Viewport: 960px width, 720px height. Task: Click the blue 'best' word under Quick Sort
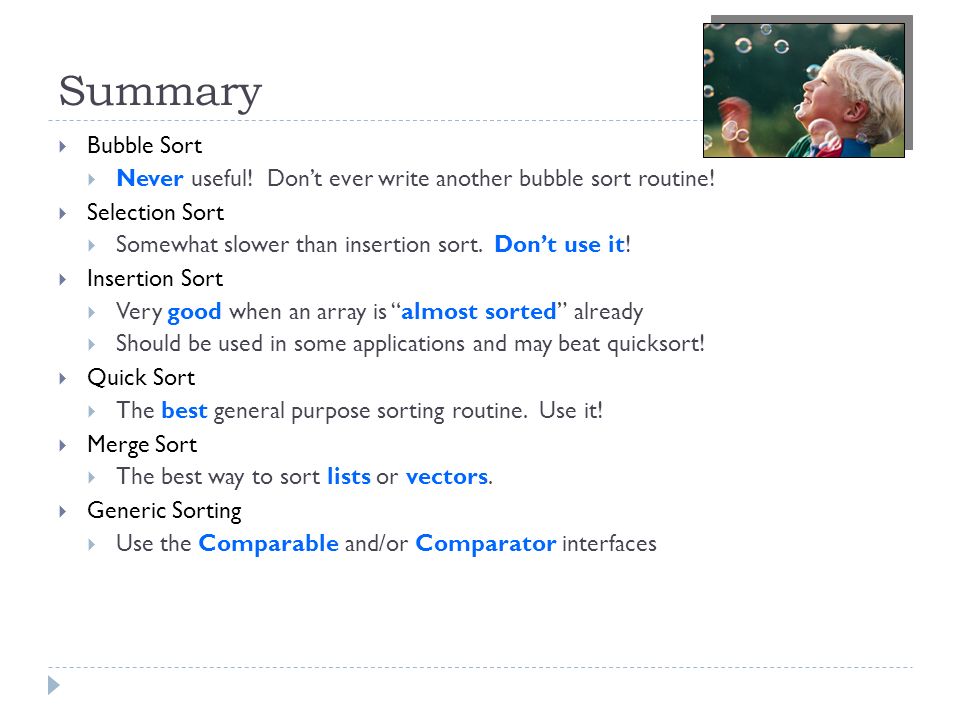[x=184, y=411]
